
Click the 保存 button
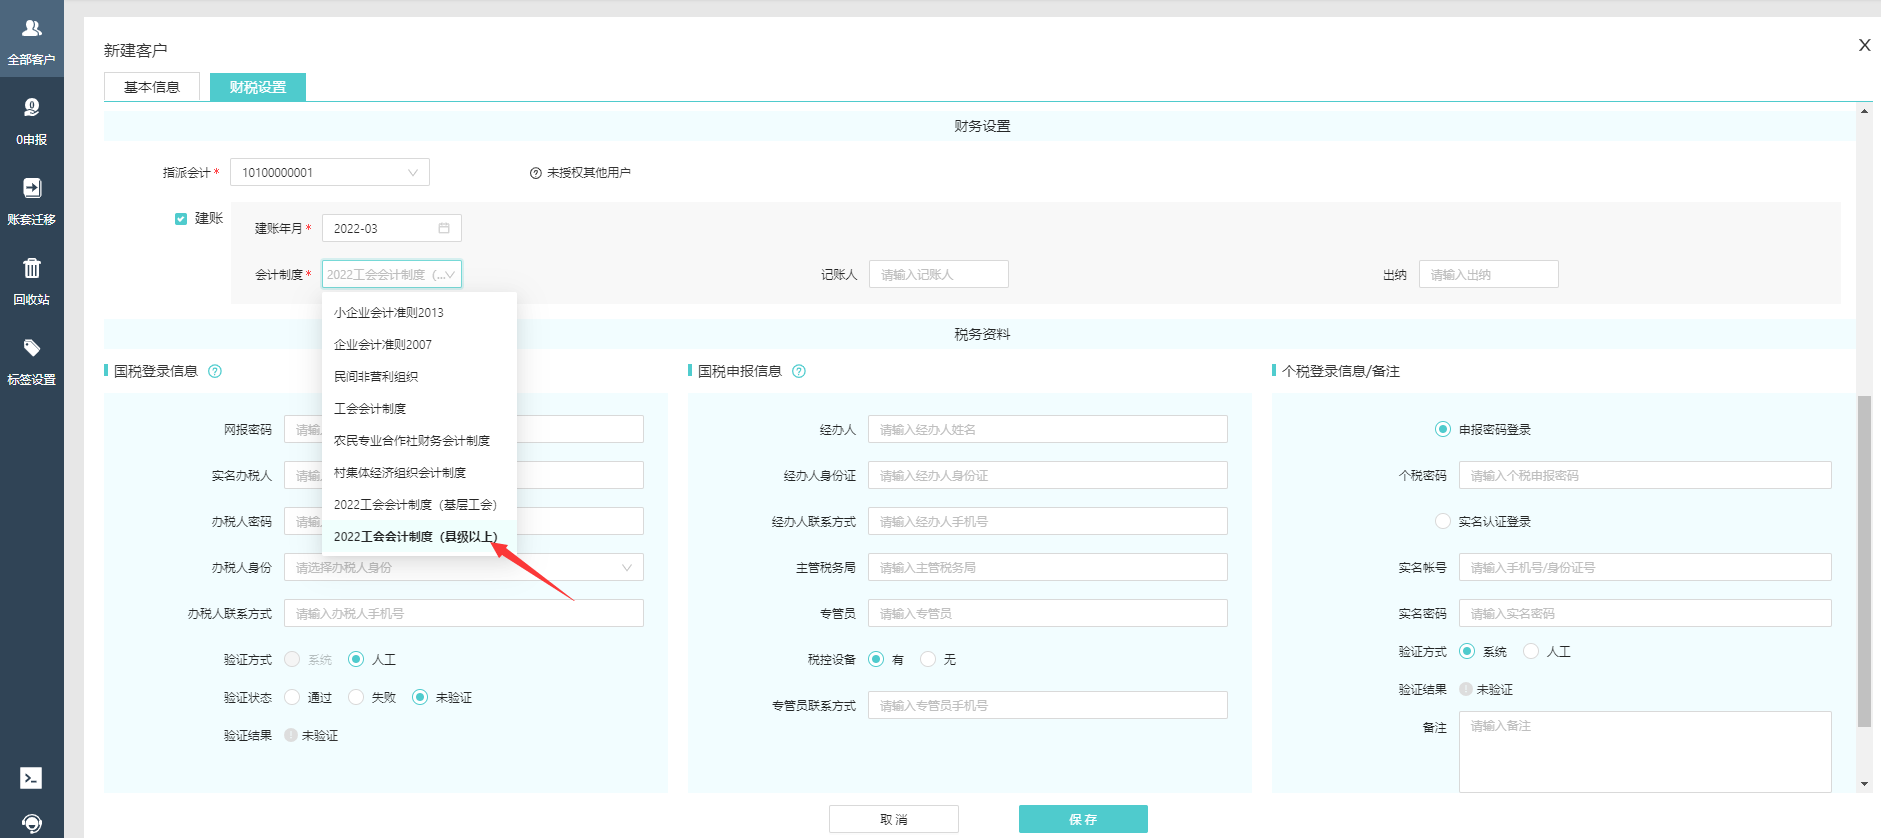click(1083, 819)
